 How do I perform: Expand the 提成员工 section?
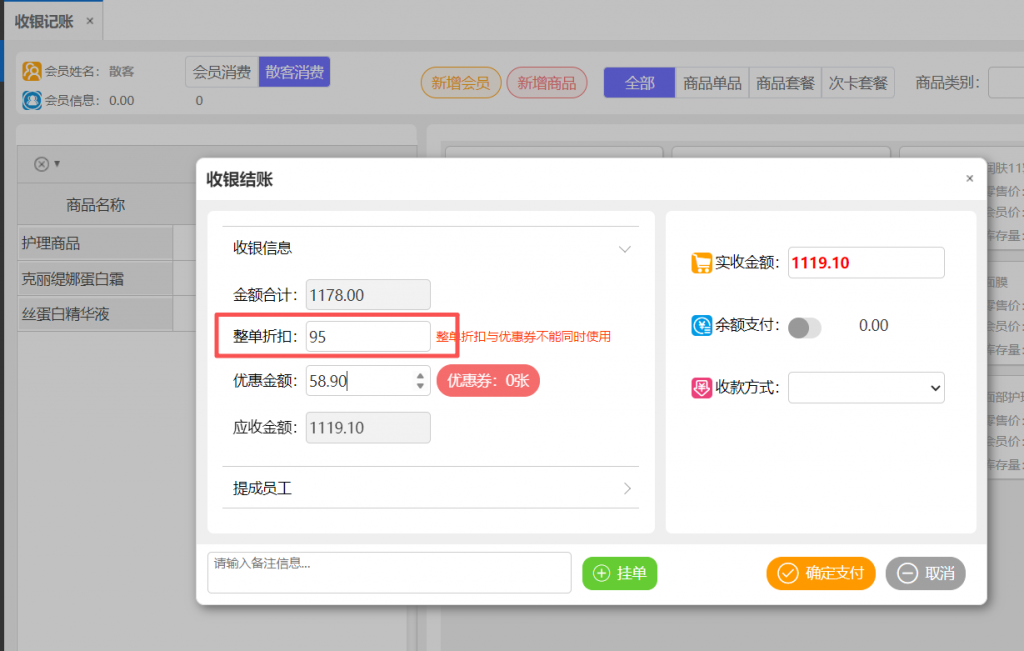point(627,489)
